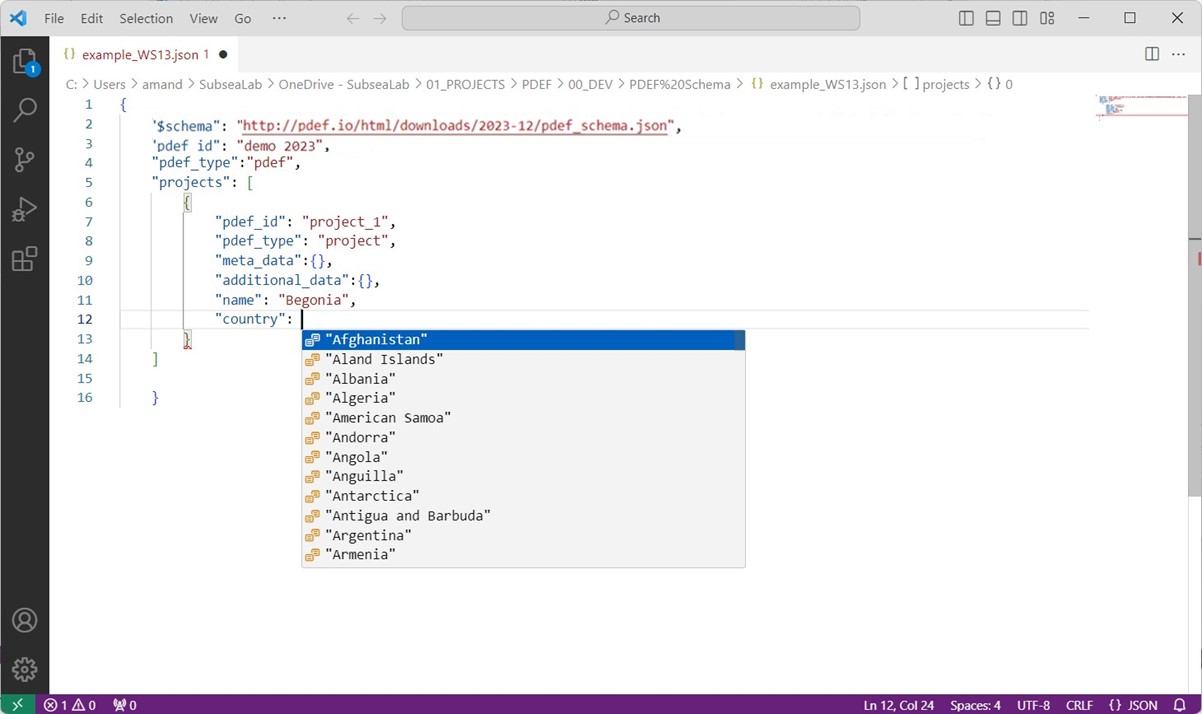Click the unsaved dot on example_WS13.json tab
The image size is (1202, 714).
223,54
